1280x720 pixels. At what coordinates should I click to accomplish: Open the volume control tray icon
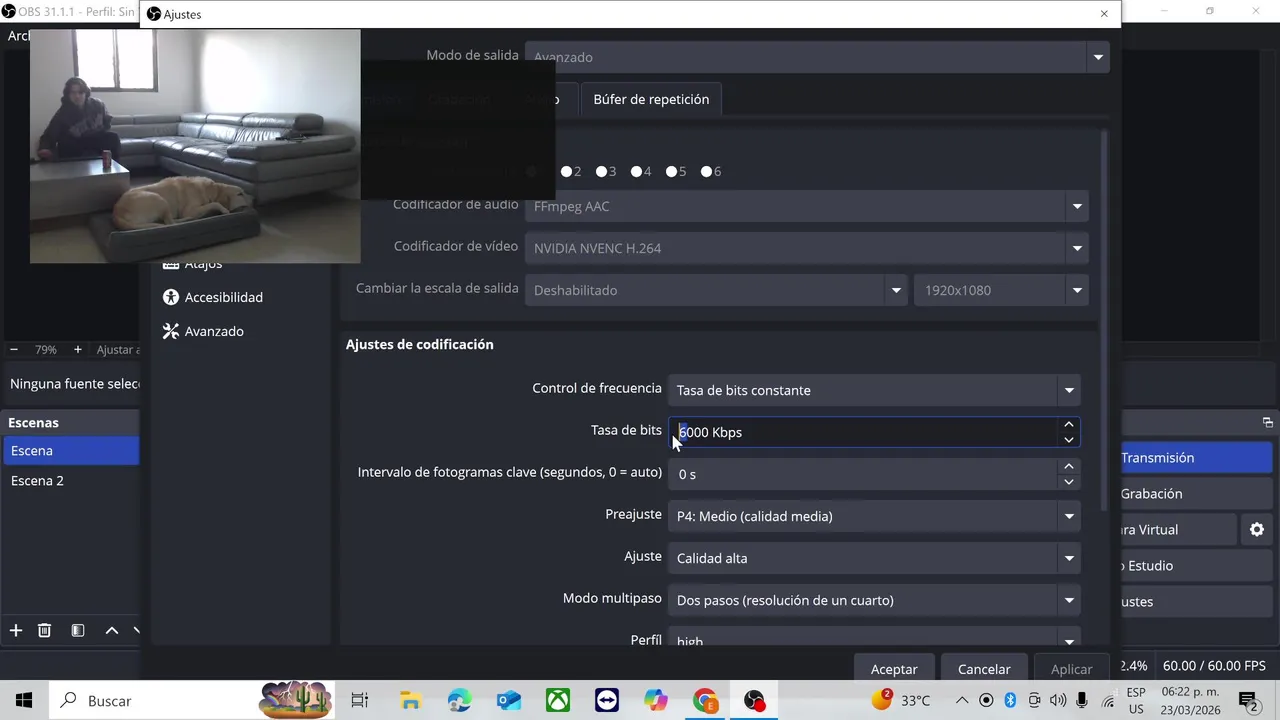click(1058, 700)
